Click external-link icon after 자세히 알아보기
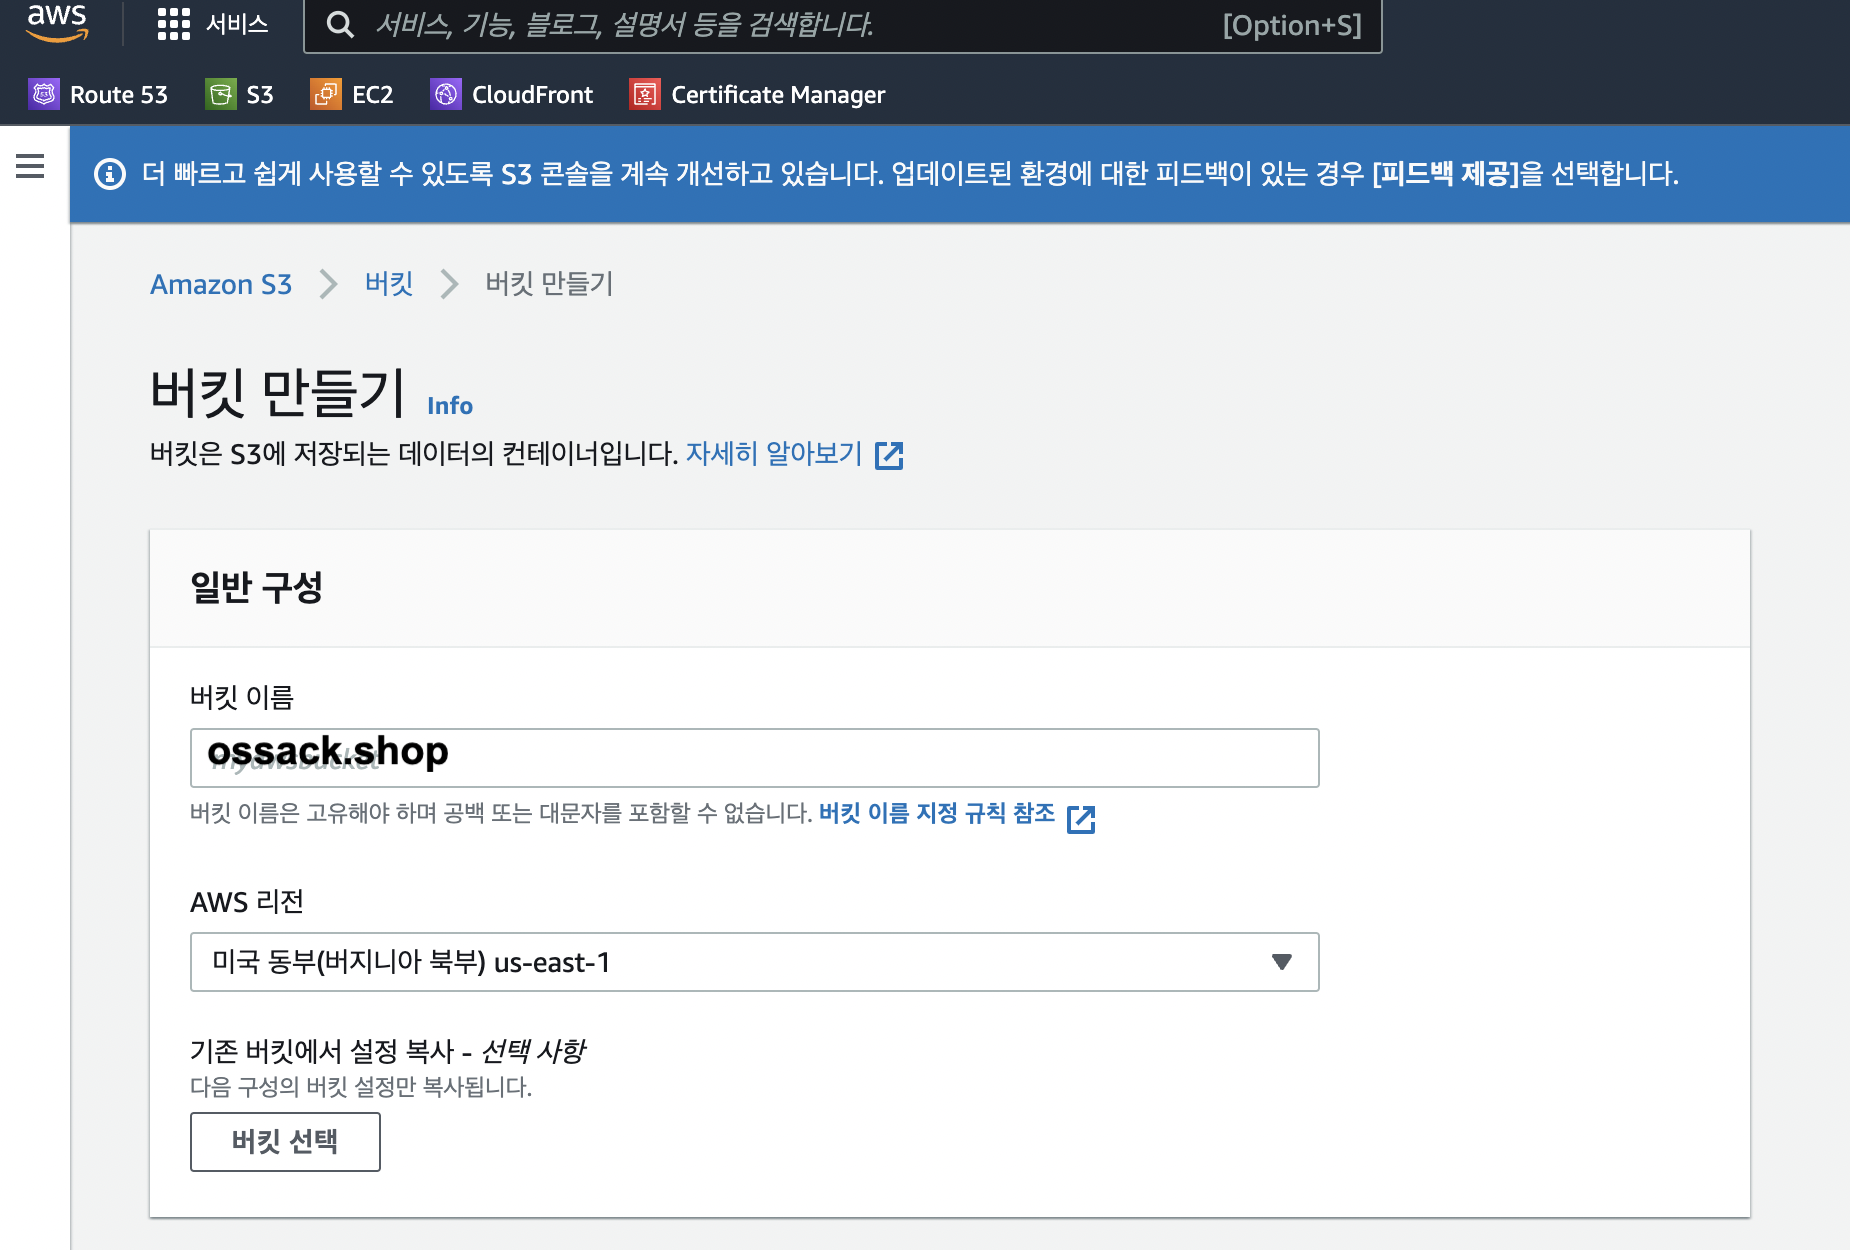The width and height of the screenshot is (1850, 1250). pyautogui.click(x=889, y=455)
